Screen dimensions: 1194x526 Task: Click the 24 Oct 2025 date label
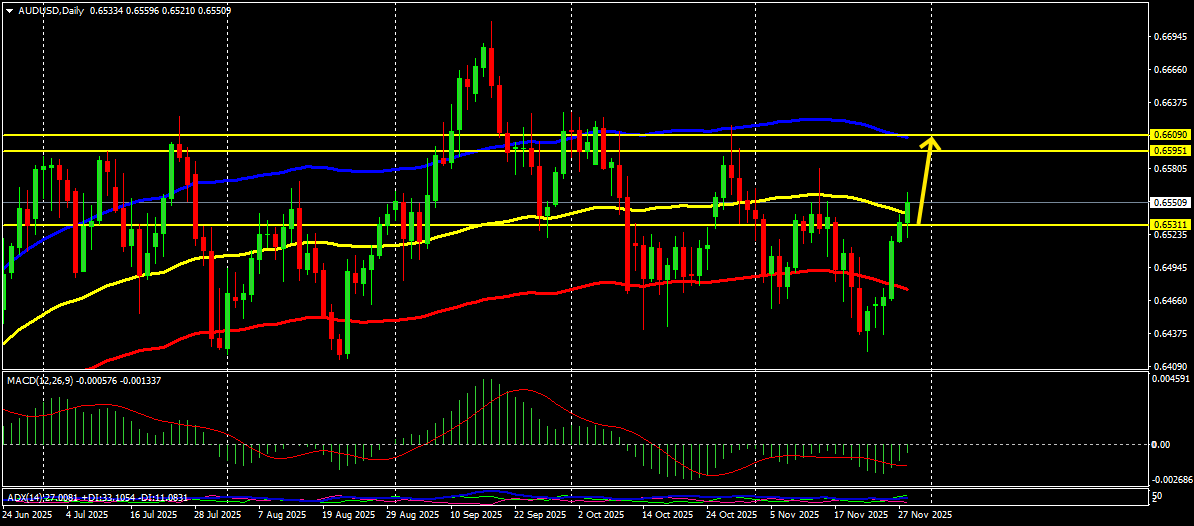pos(732,515)
